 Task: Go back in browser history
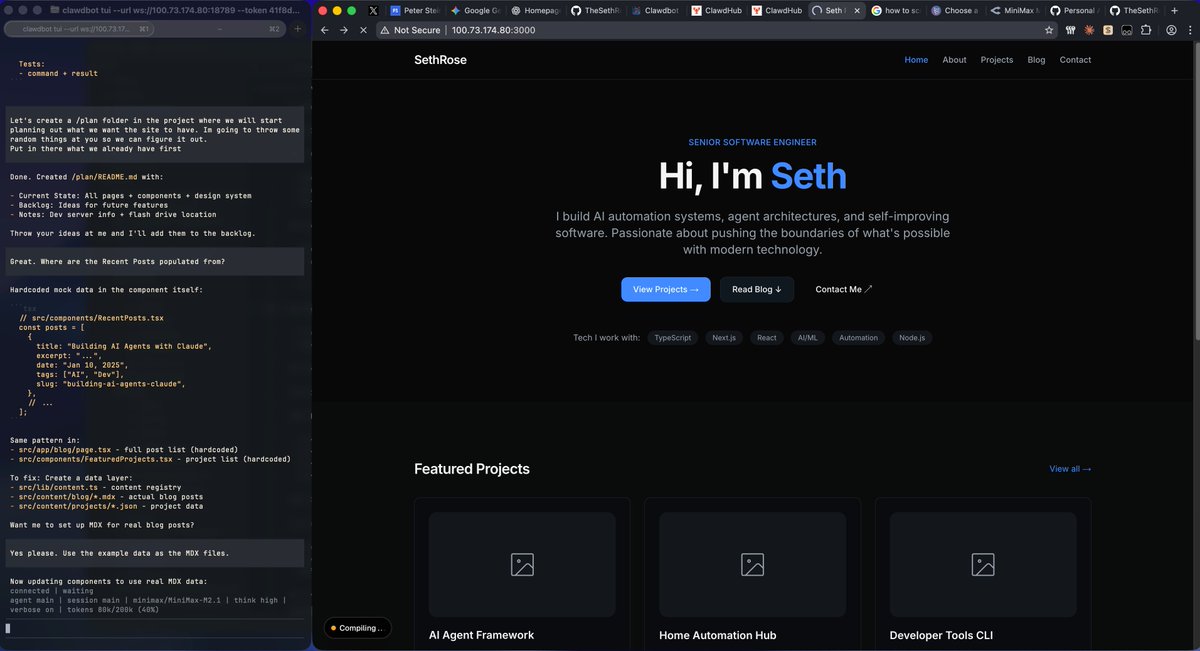click(325, 30)
